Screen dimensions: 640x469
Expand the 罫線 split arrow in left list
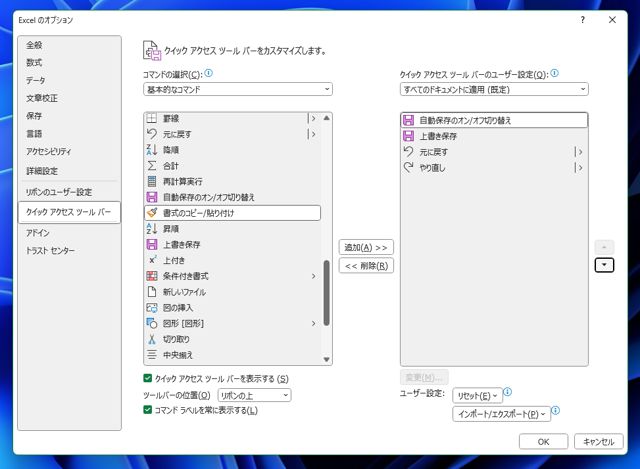click(312, 118)
